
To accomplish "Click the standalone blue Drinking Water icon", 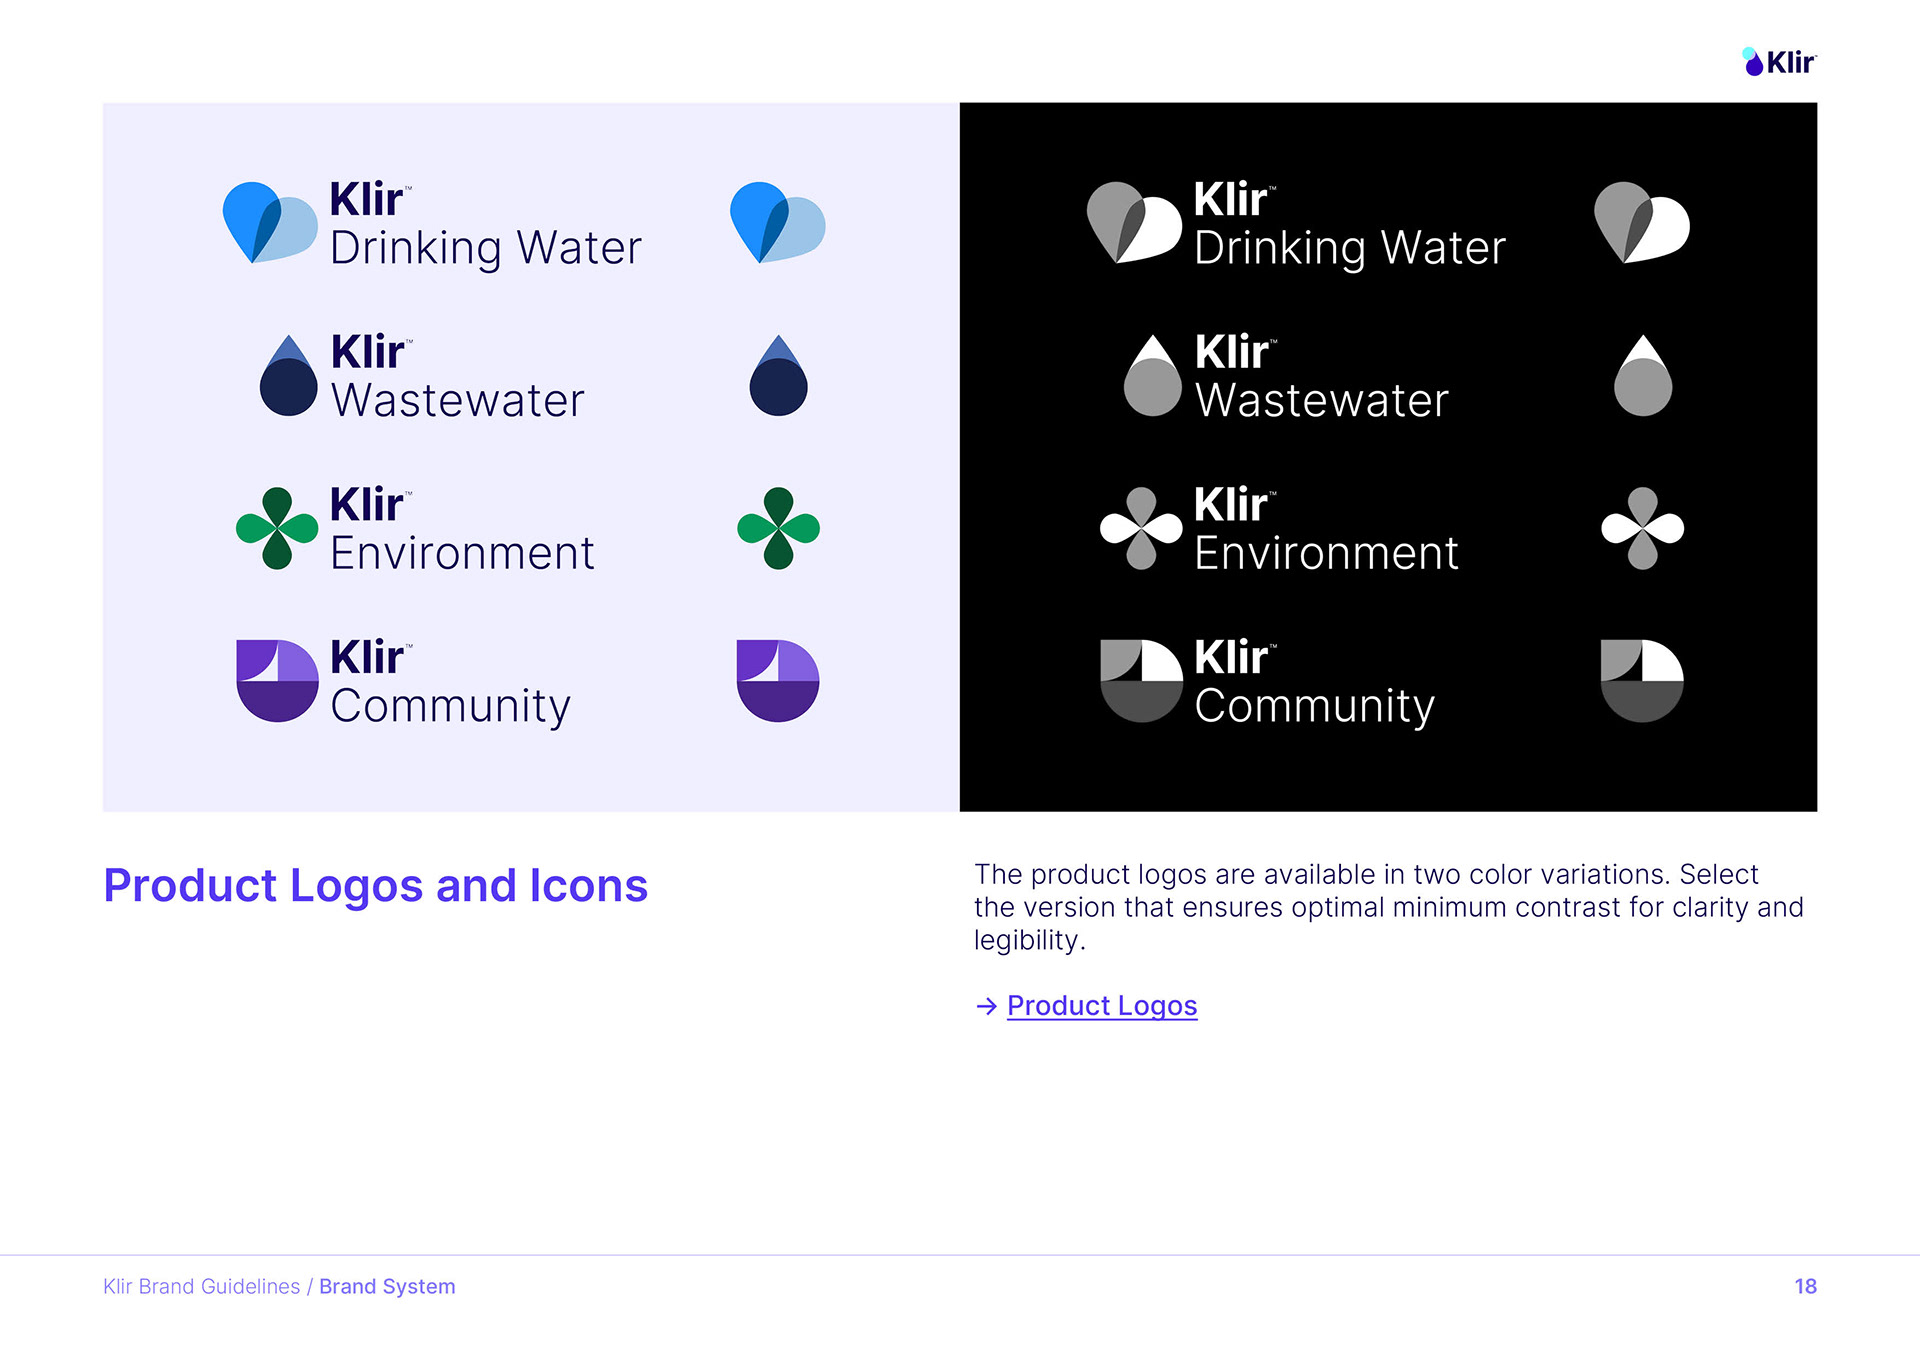I will click(x=777, y=222).
